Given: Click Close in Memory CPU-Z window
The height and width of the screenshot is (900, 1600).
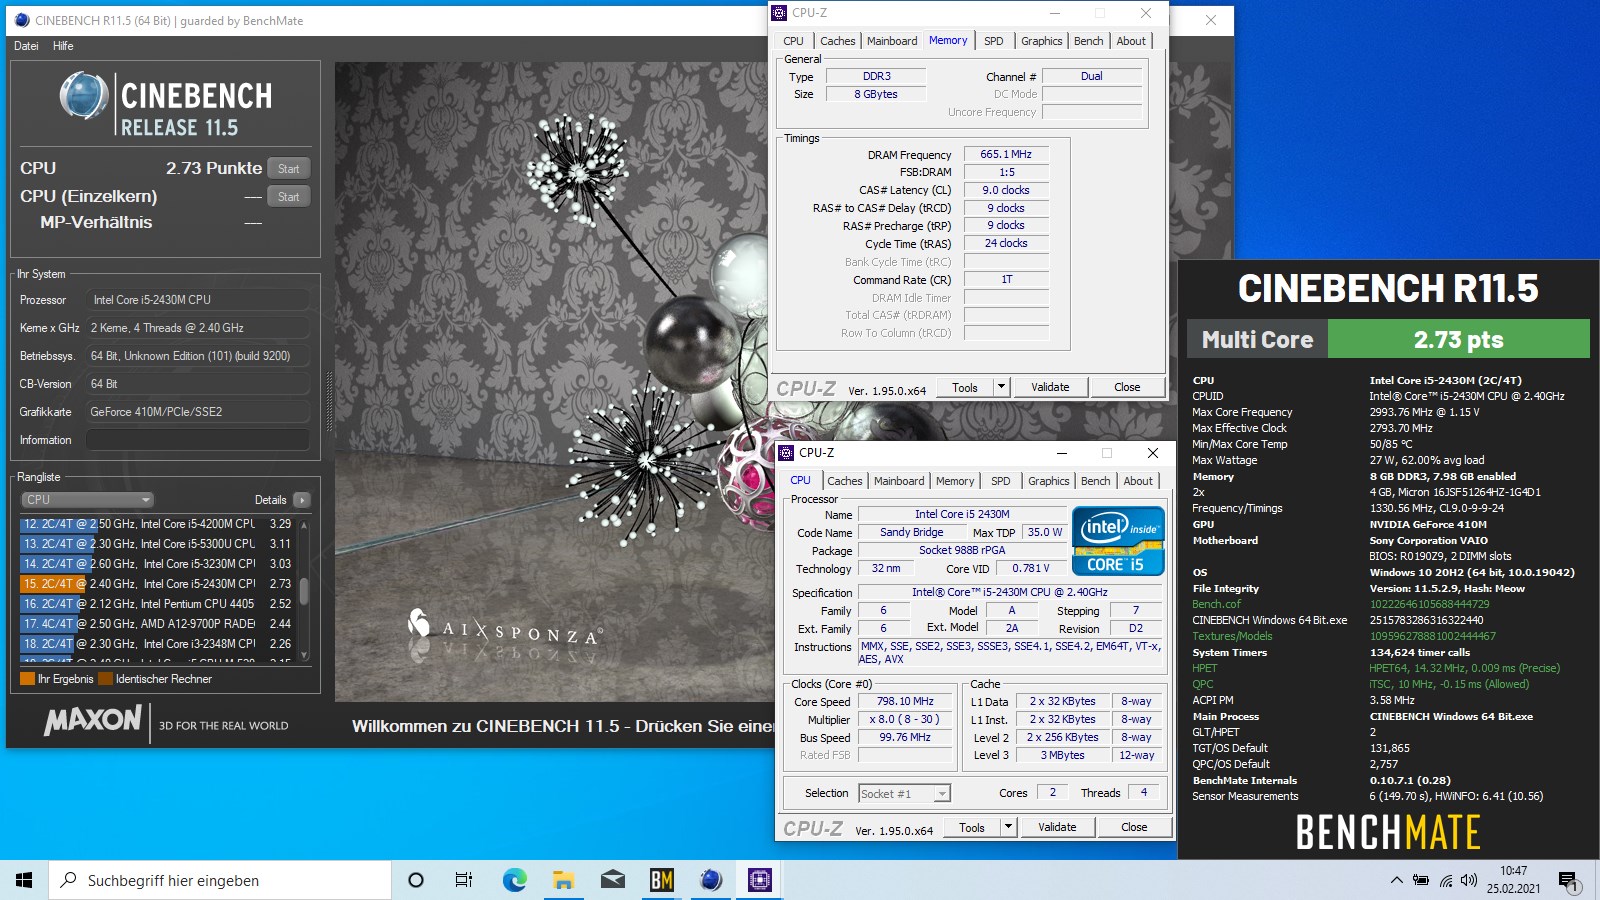Looking at the screenshot, I should coord(1127,387).
